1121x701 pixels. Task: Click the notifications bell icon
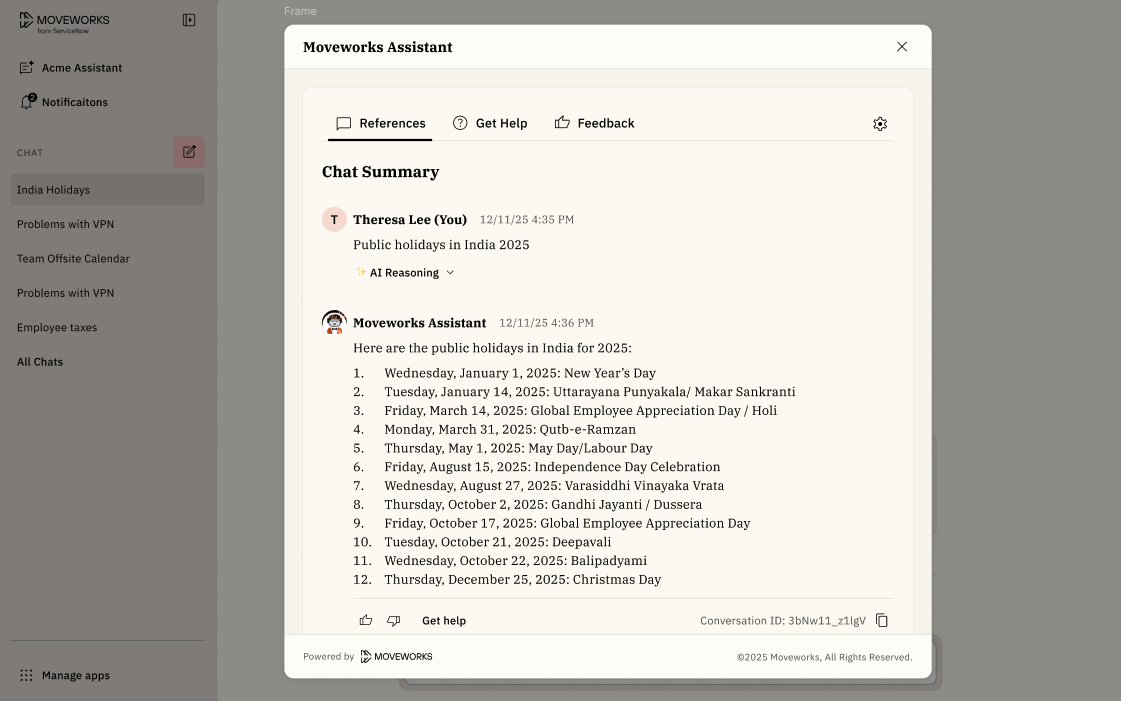point(27,102)
